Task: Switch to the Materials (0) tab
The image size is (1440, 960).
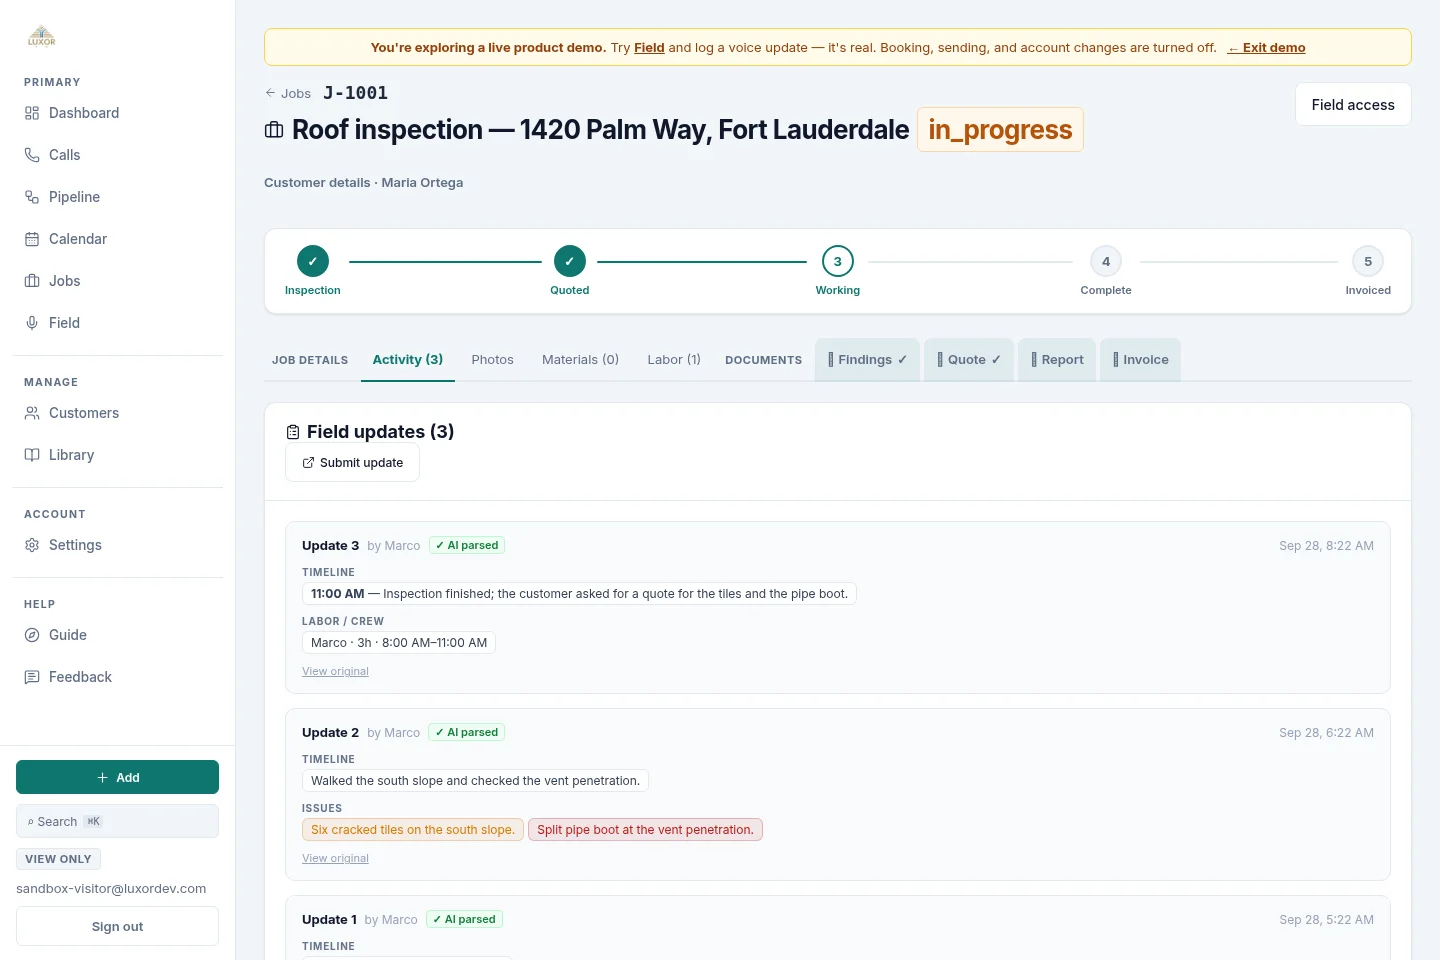Action: click(580, 360)
